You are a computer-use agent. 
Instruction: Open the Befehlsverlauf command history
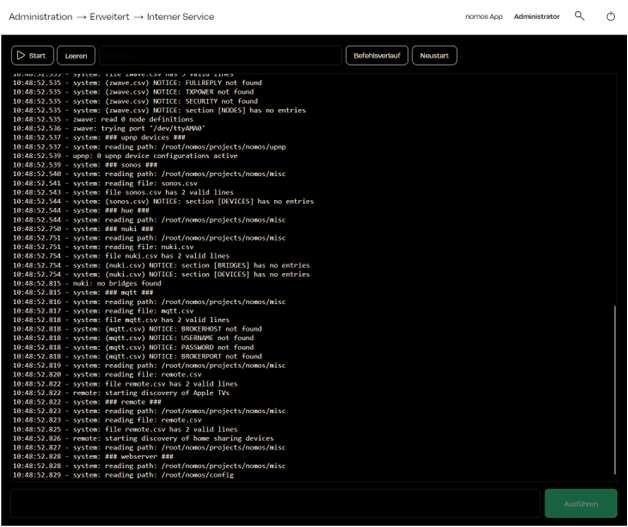376,56
